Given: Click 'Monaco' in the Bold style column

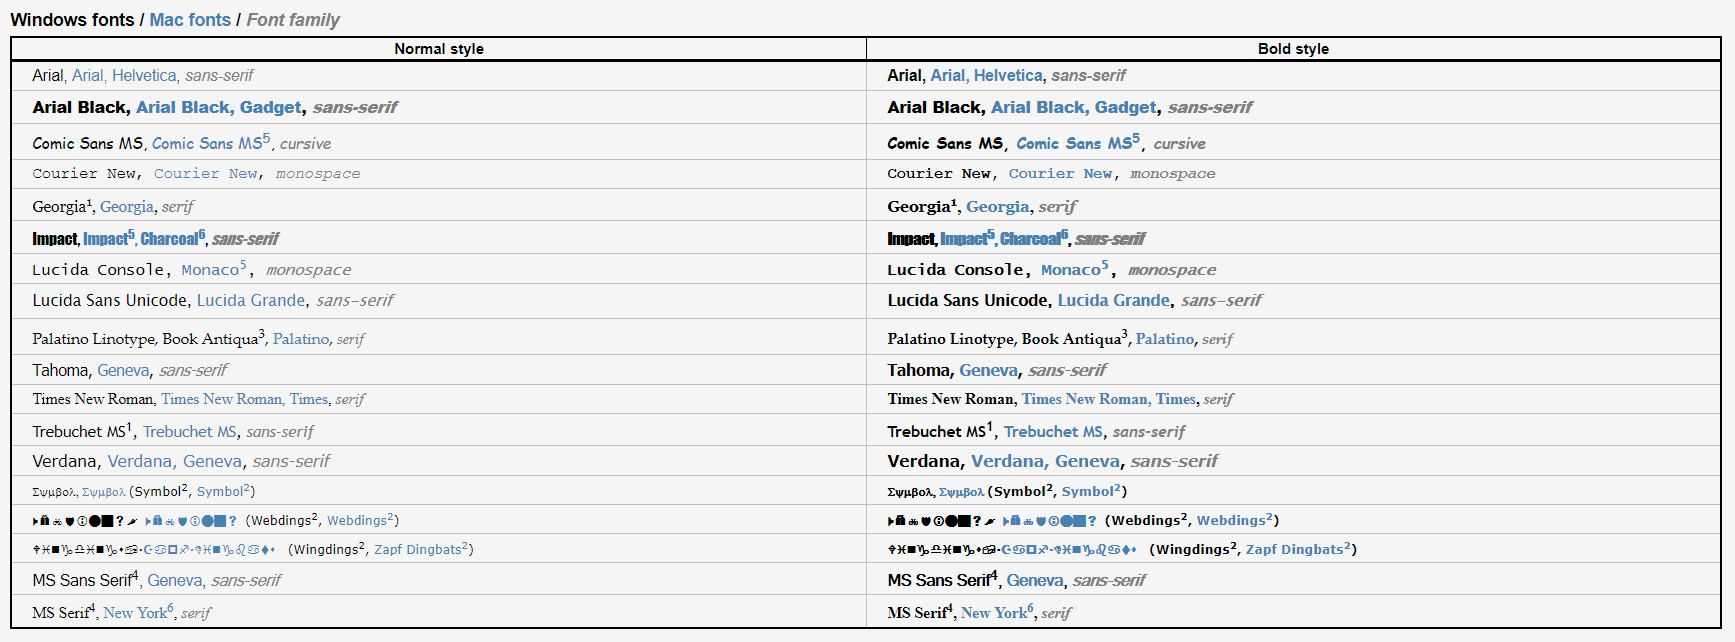Looking at the screenshot, I should [x=1070, y=270].
